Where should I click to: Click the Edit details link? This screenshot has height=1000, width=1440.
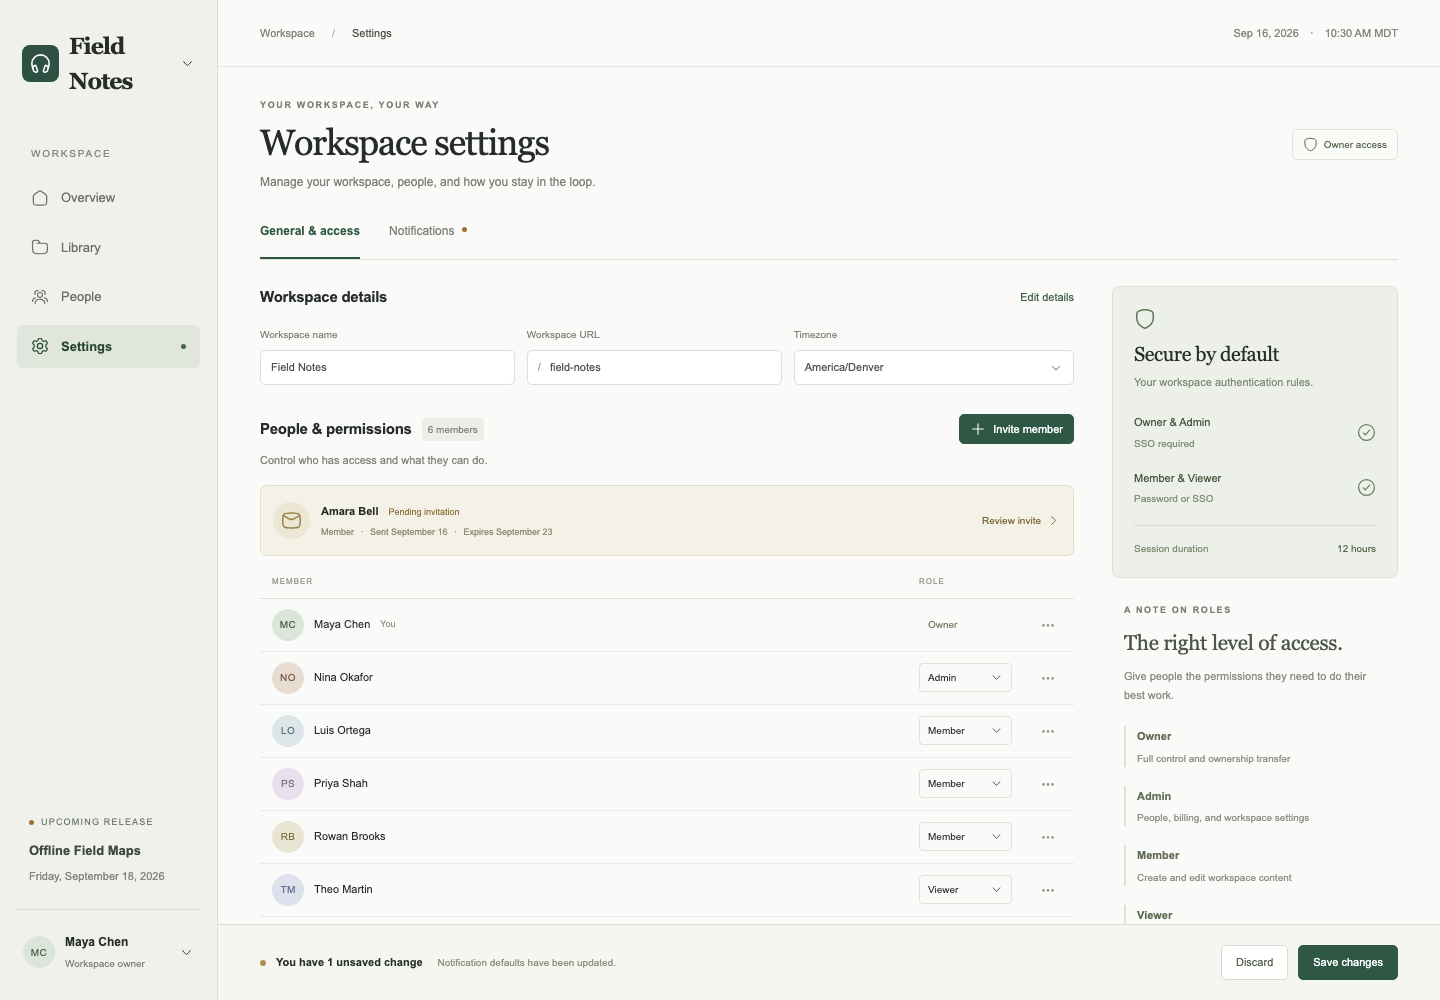point(1047,297)
